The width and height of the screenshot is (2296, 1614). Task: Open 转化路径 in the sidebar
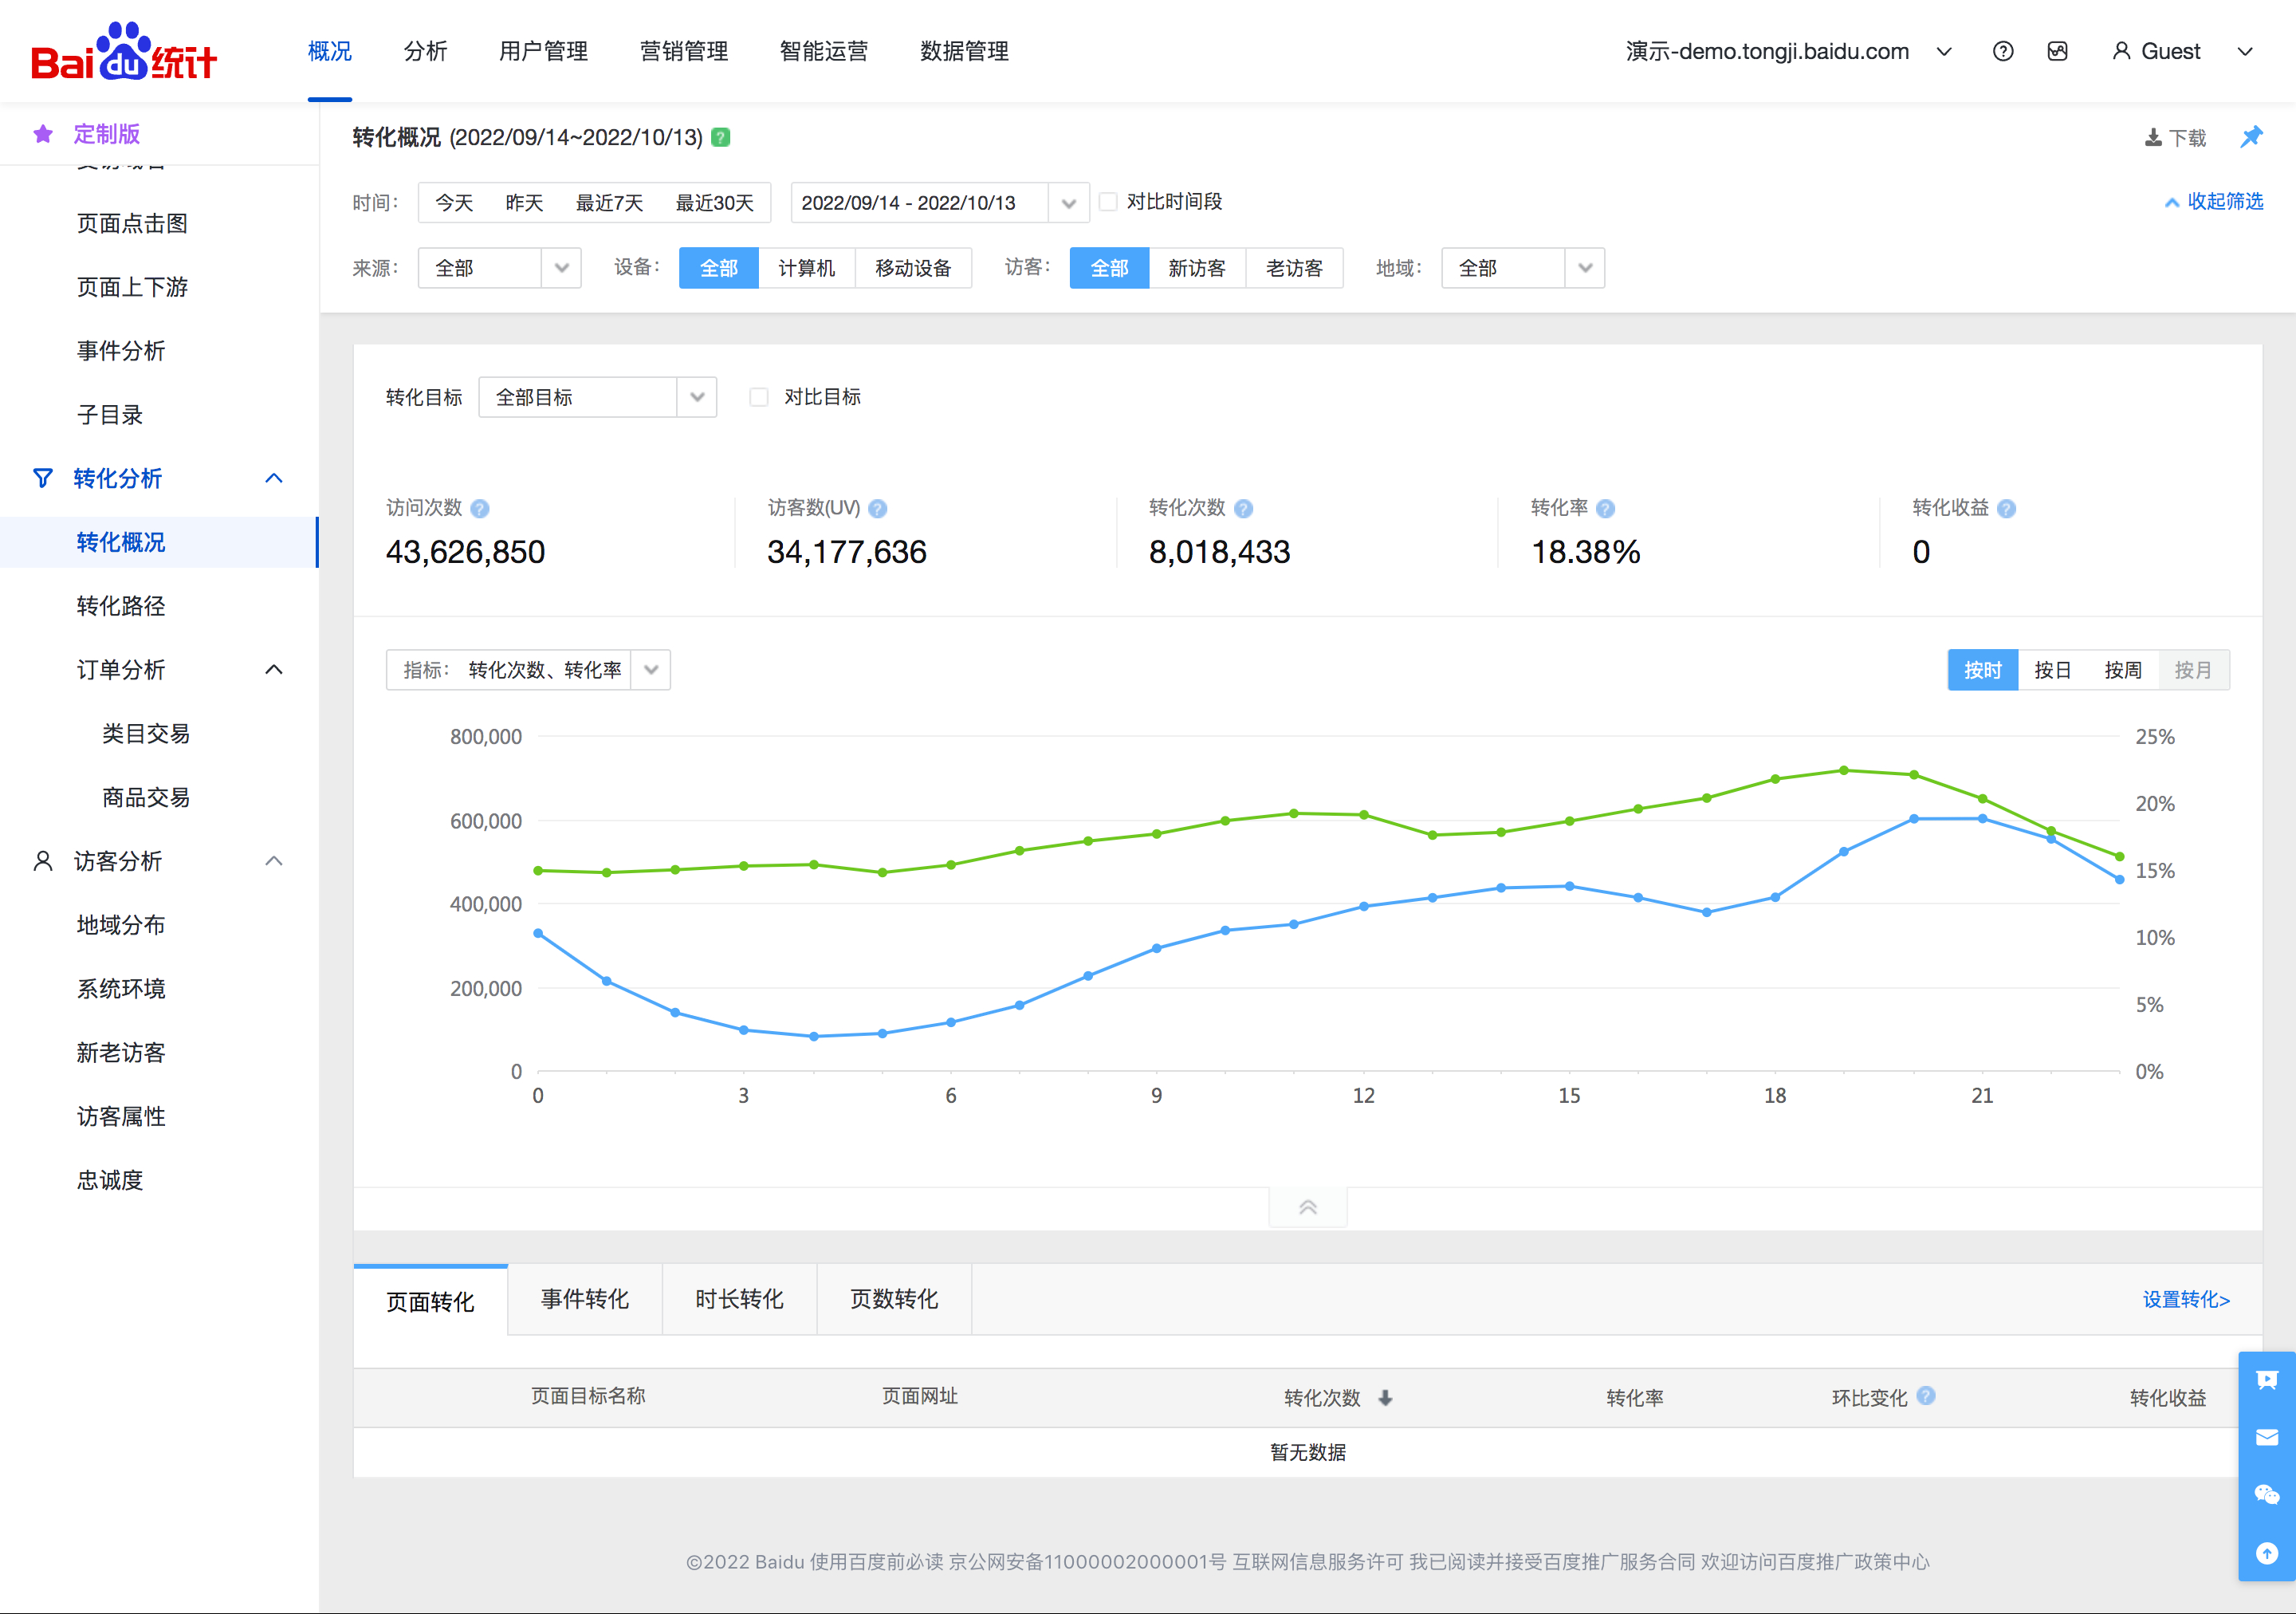(121, 606)
